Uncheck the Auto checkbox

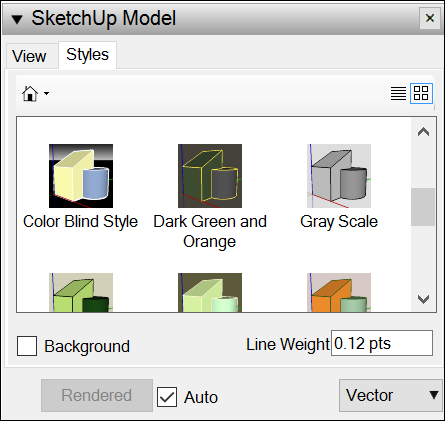pyautogui.click(x=167, y=397)
